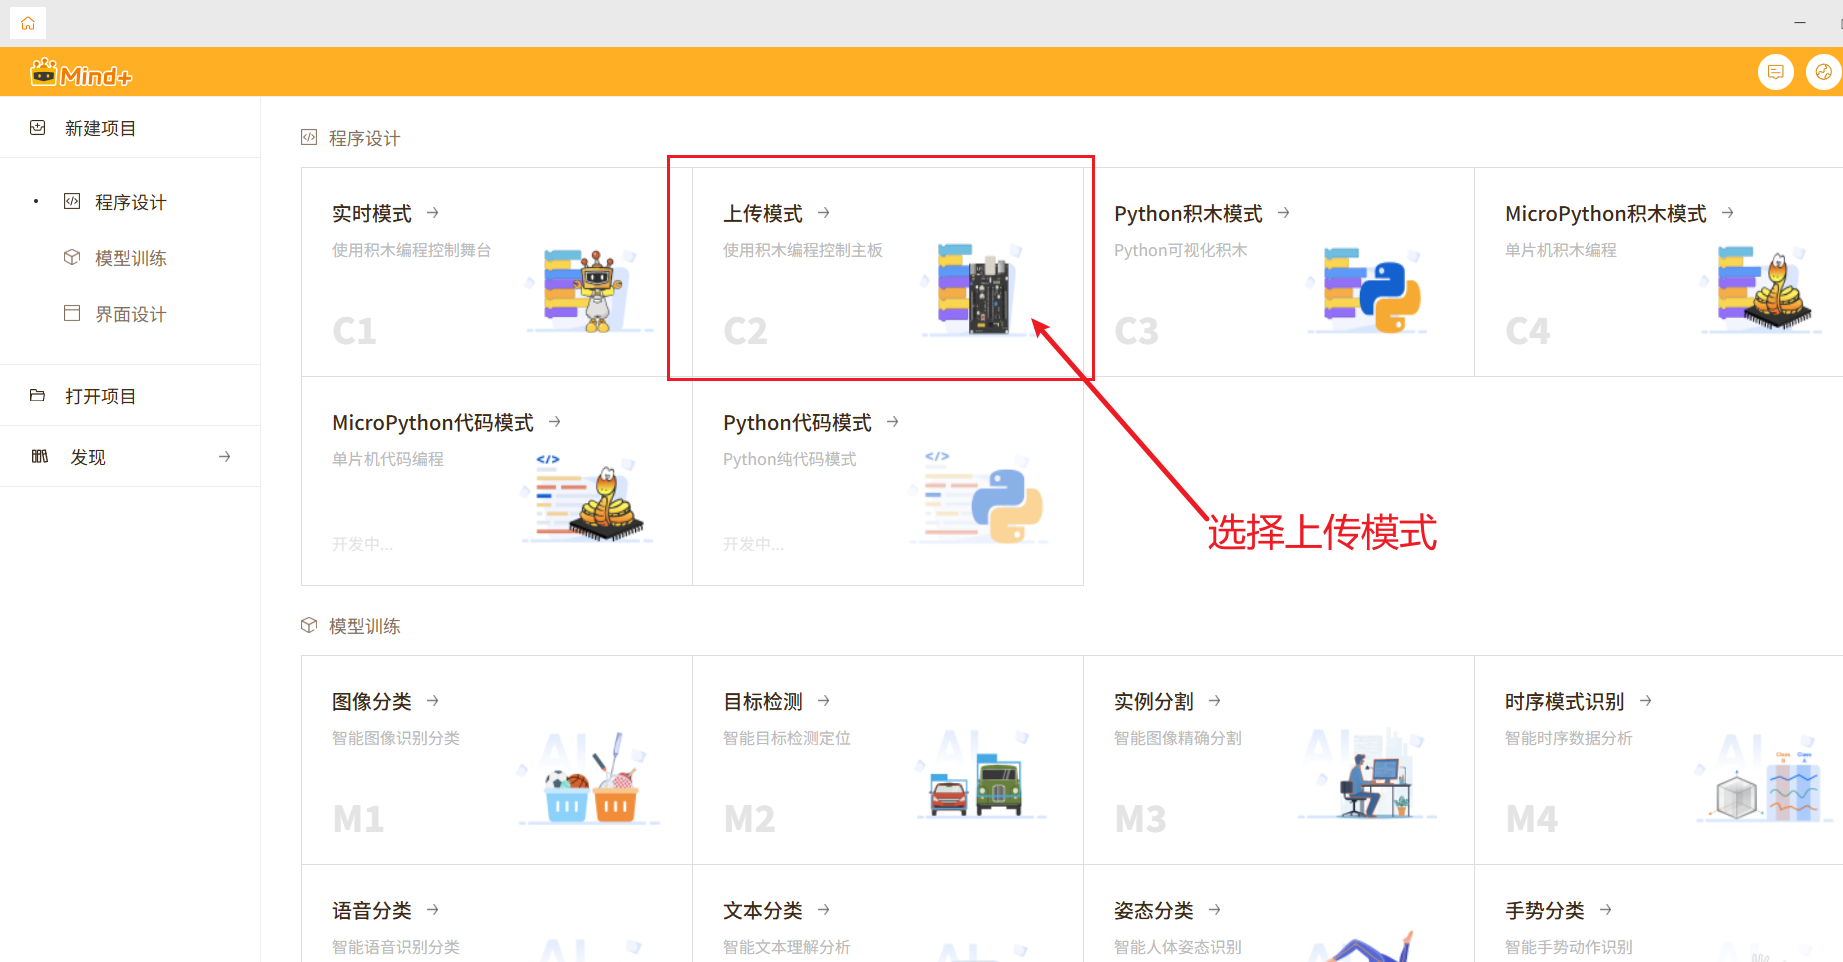Click the home icon in title bar
The height and width of the screenshot is (962, 1843).
click(x=28, y=23)
